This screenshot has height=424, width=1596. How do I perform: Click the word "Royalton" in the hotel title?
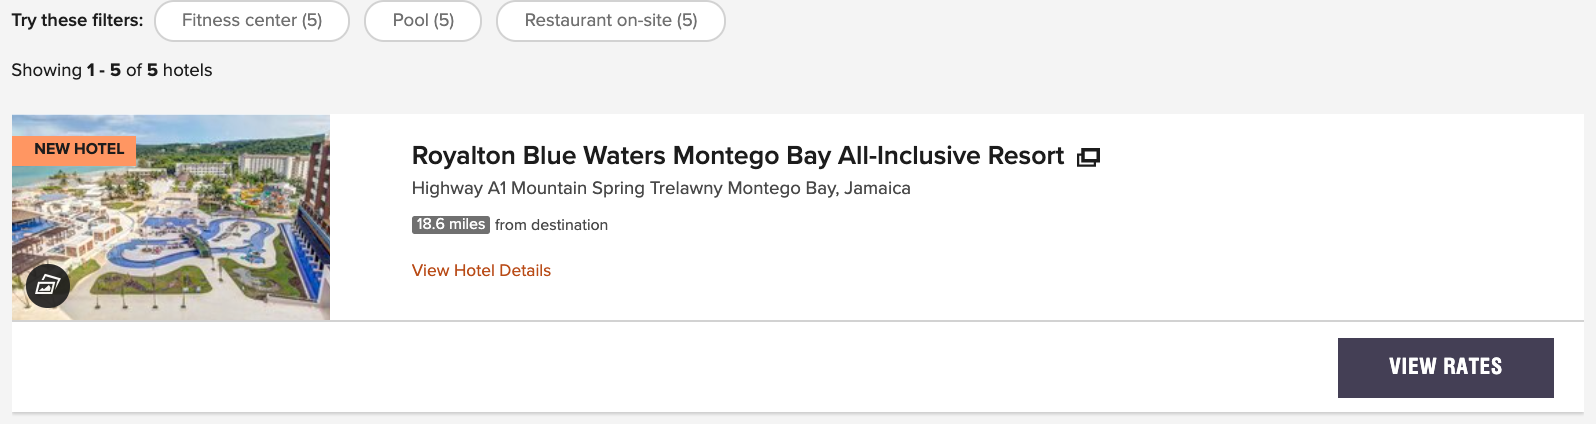tap(464, 156)
